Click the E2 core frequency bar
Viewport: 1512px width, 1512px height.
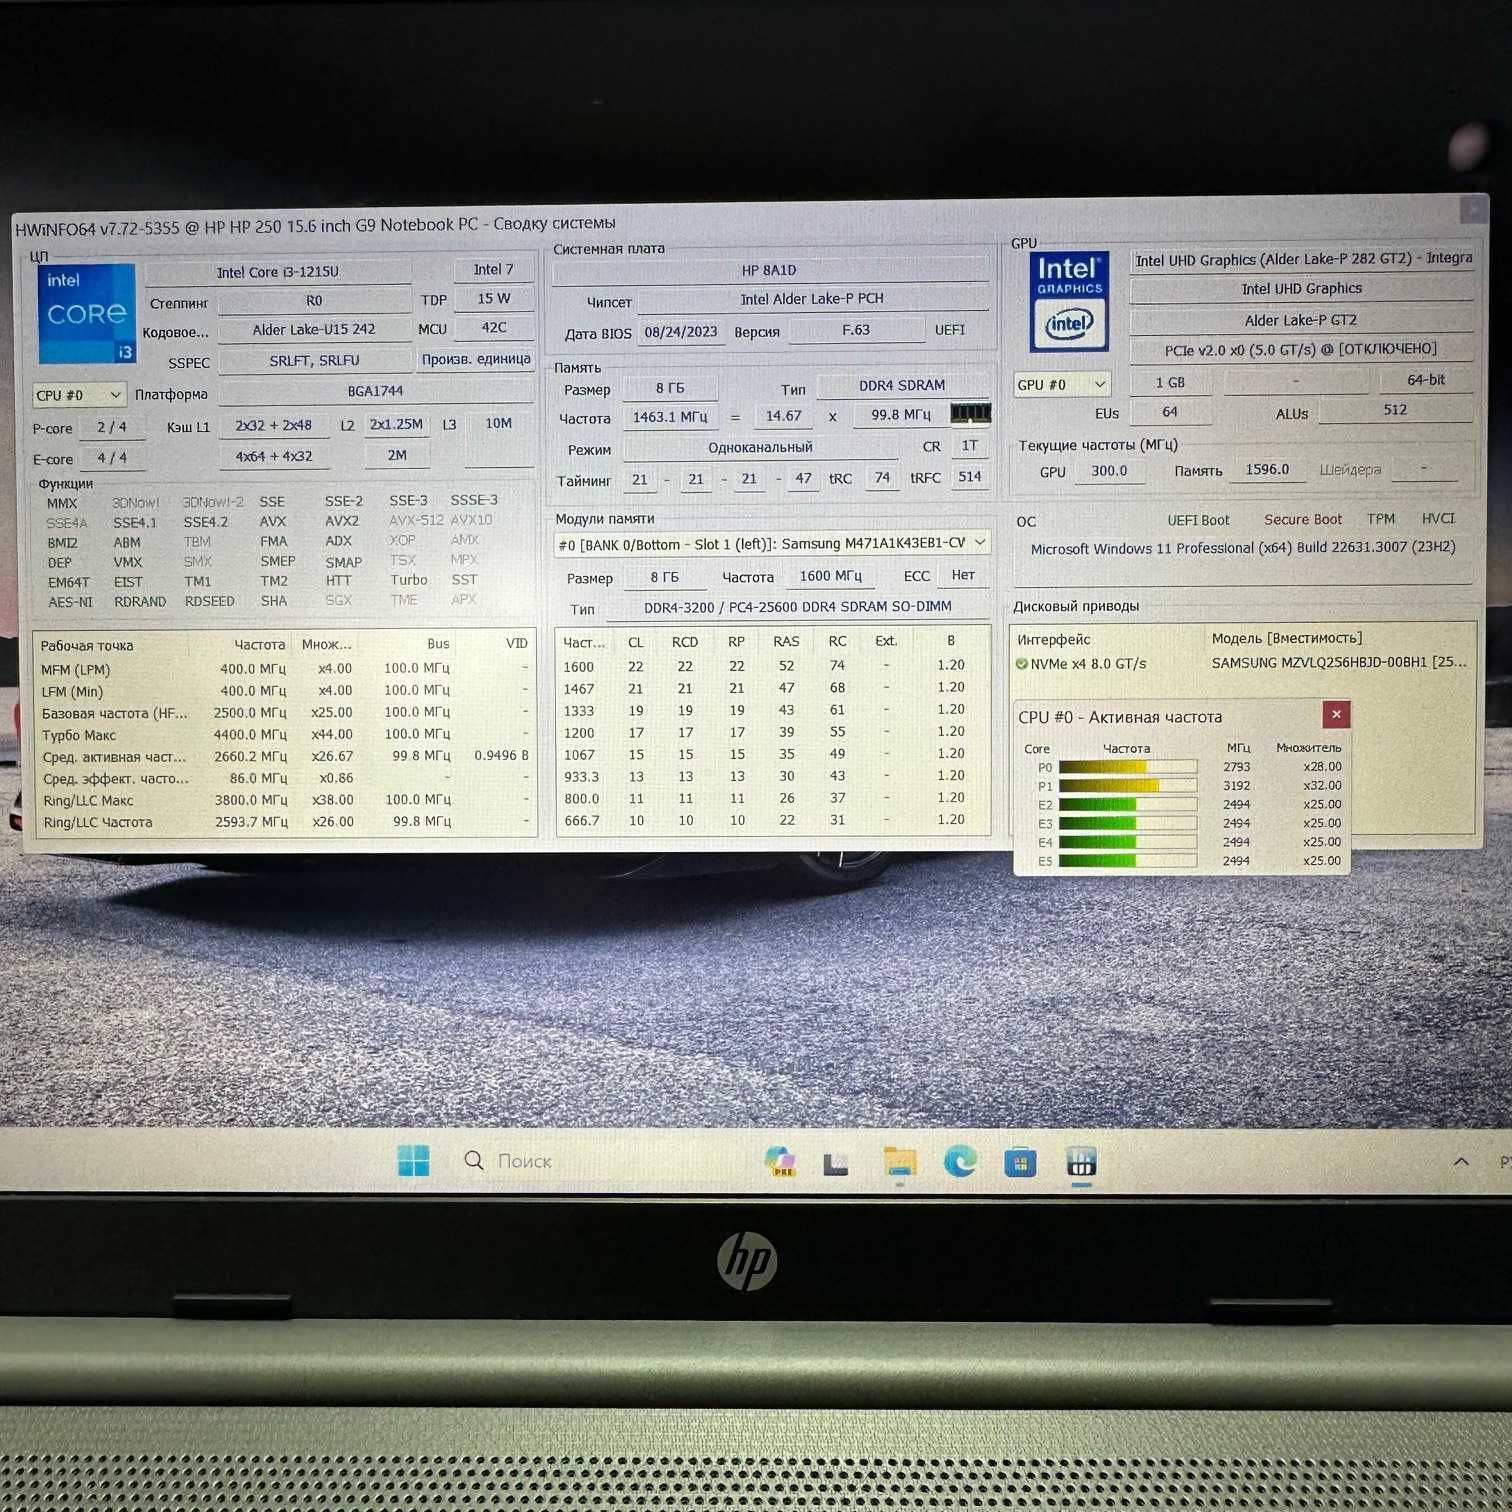point(1128,804)
